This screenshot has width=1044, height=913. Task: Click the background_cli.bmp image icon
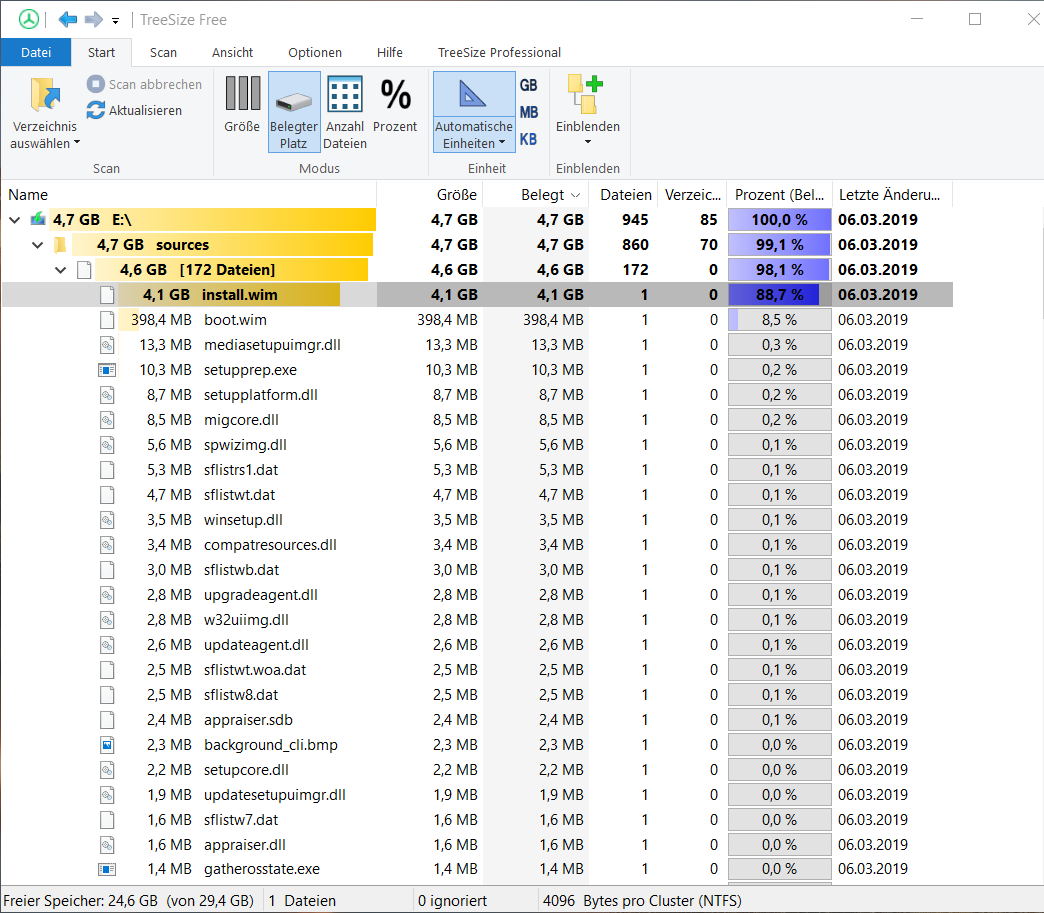point(107,745)
